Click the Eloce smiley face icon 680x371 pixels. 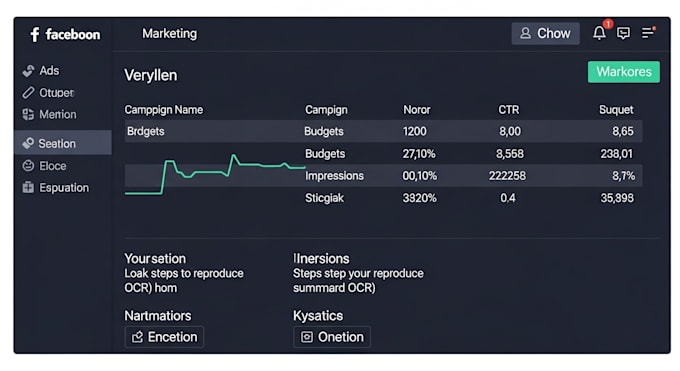click(x=28, y=166)
